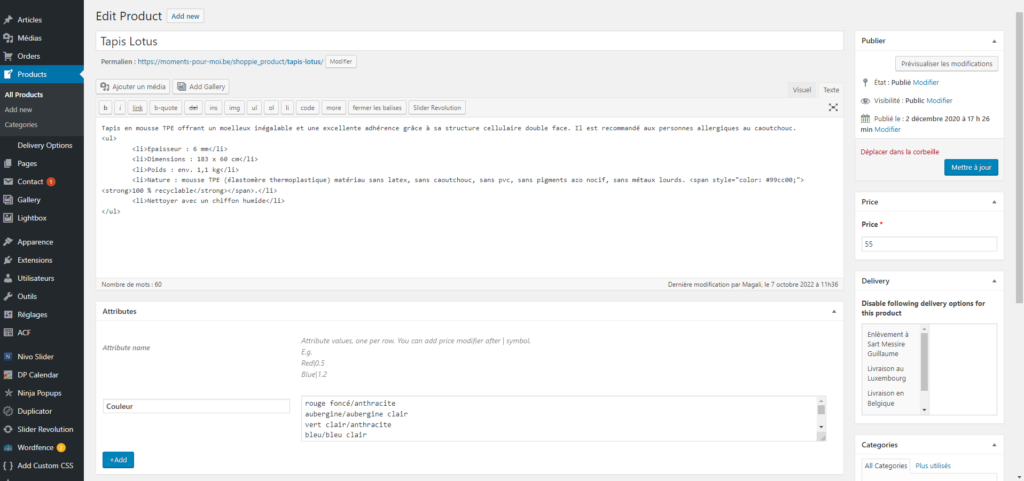Click Slider Revolution editor toolbar button
The image size is (1024, 481).
click(x=438, y=107)
